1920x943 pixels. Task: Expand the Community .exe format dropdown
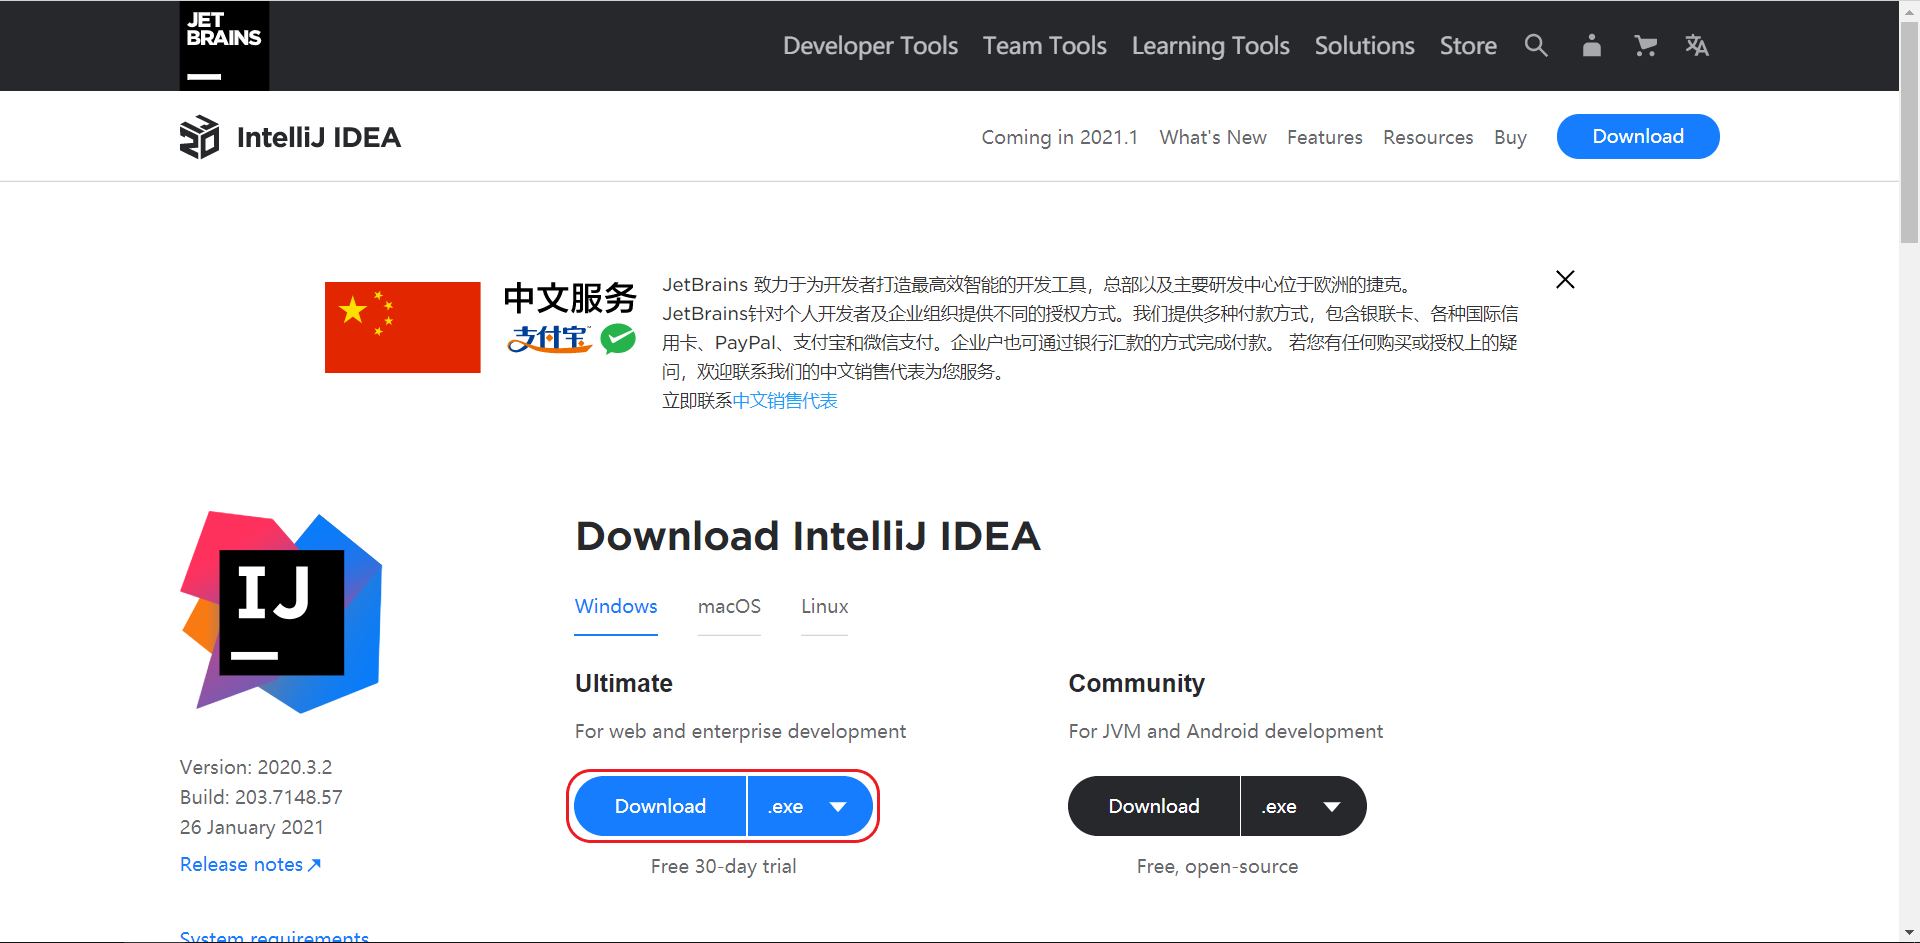coord(1303,806)
